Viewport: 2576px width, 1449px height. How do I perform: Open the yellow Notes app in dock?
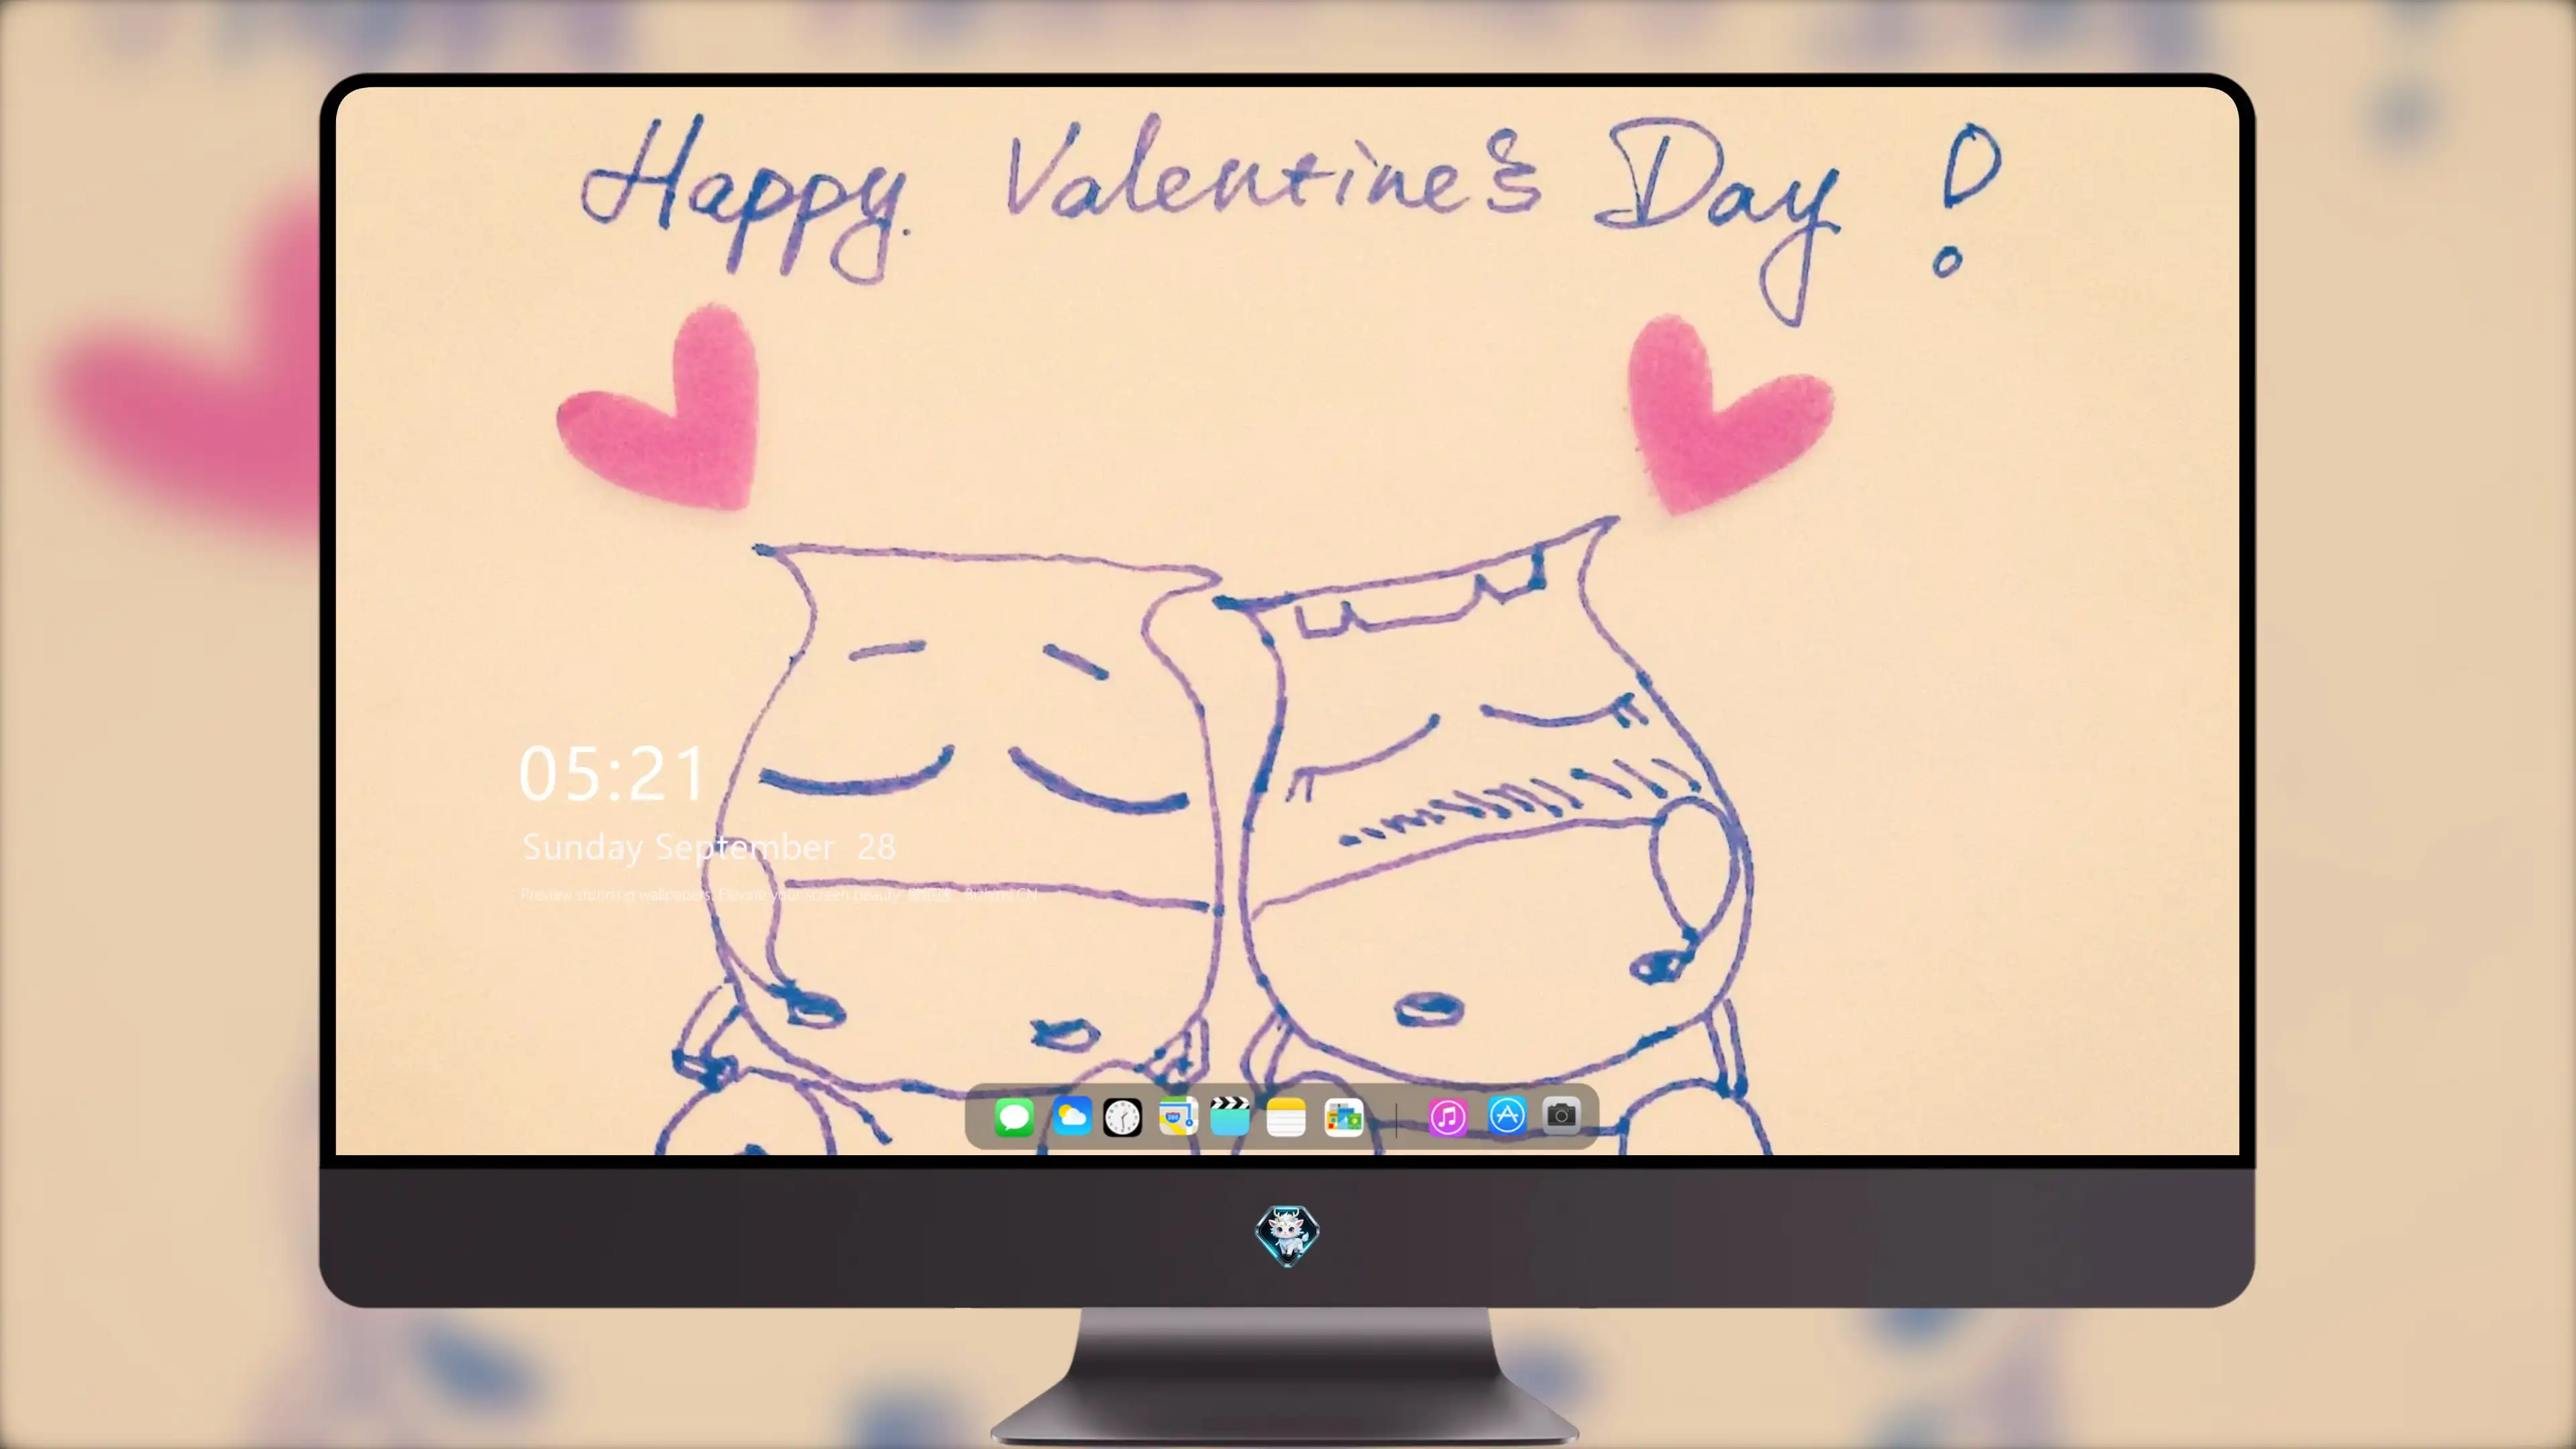[1286, 1117]
